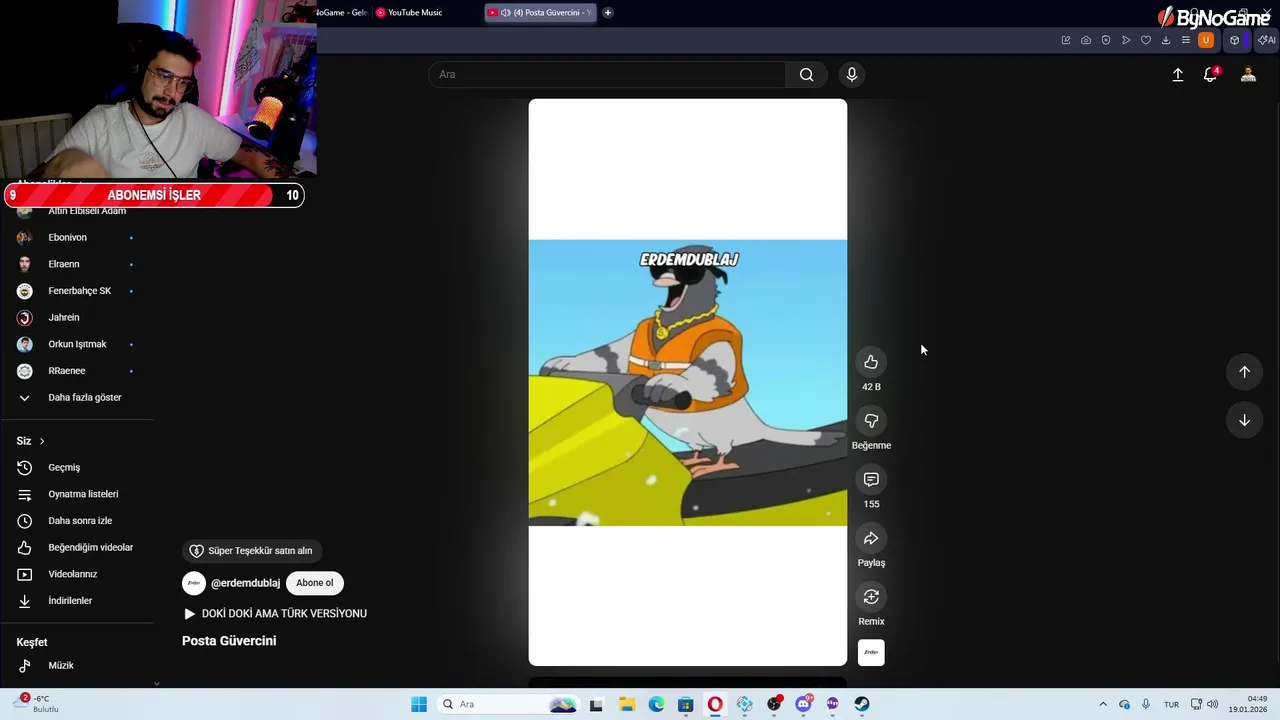Open Opera easy setup sliders icon
The width and height of the screenshot is (1280, 720).
1186,40
